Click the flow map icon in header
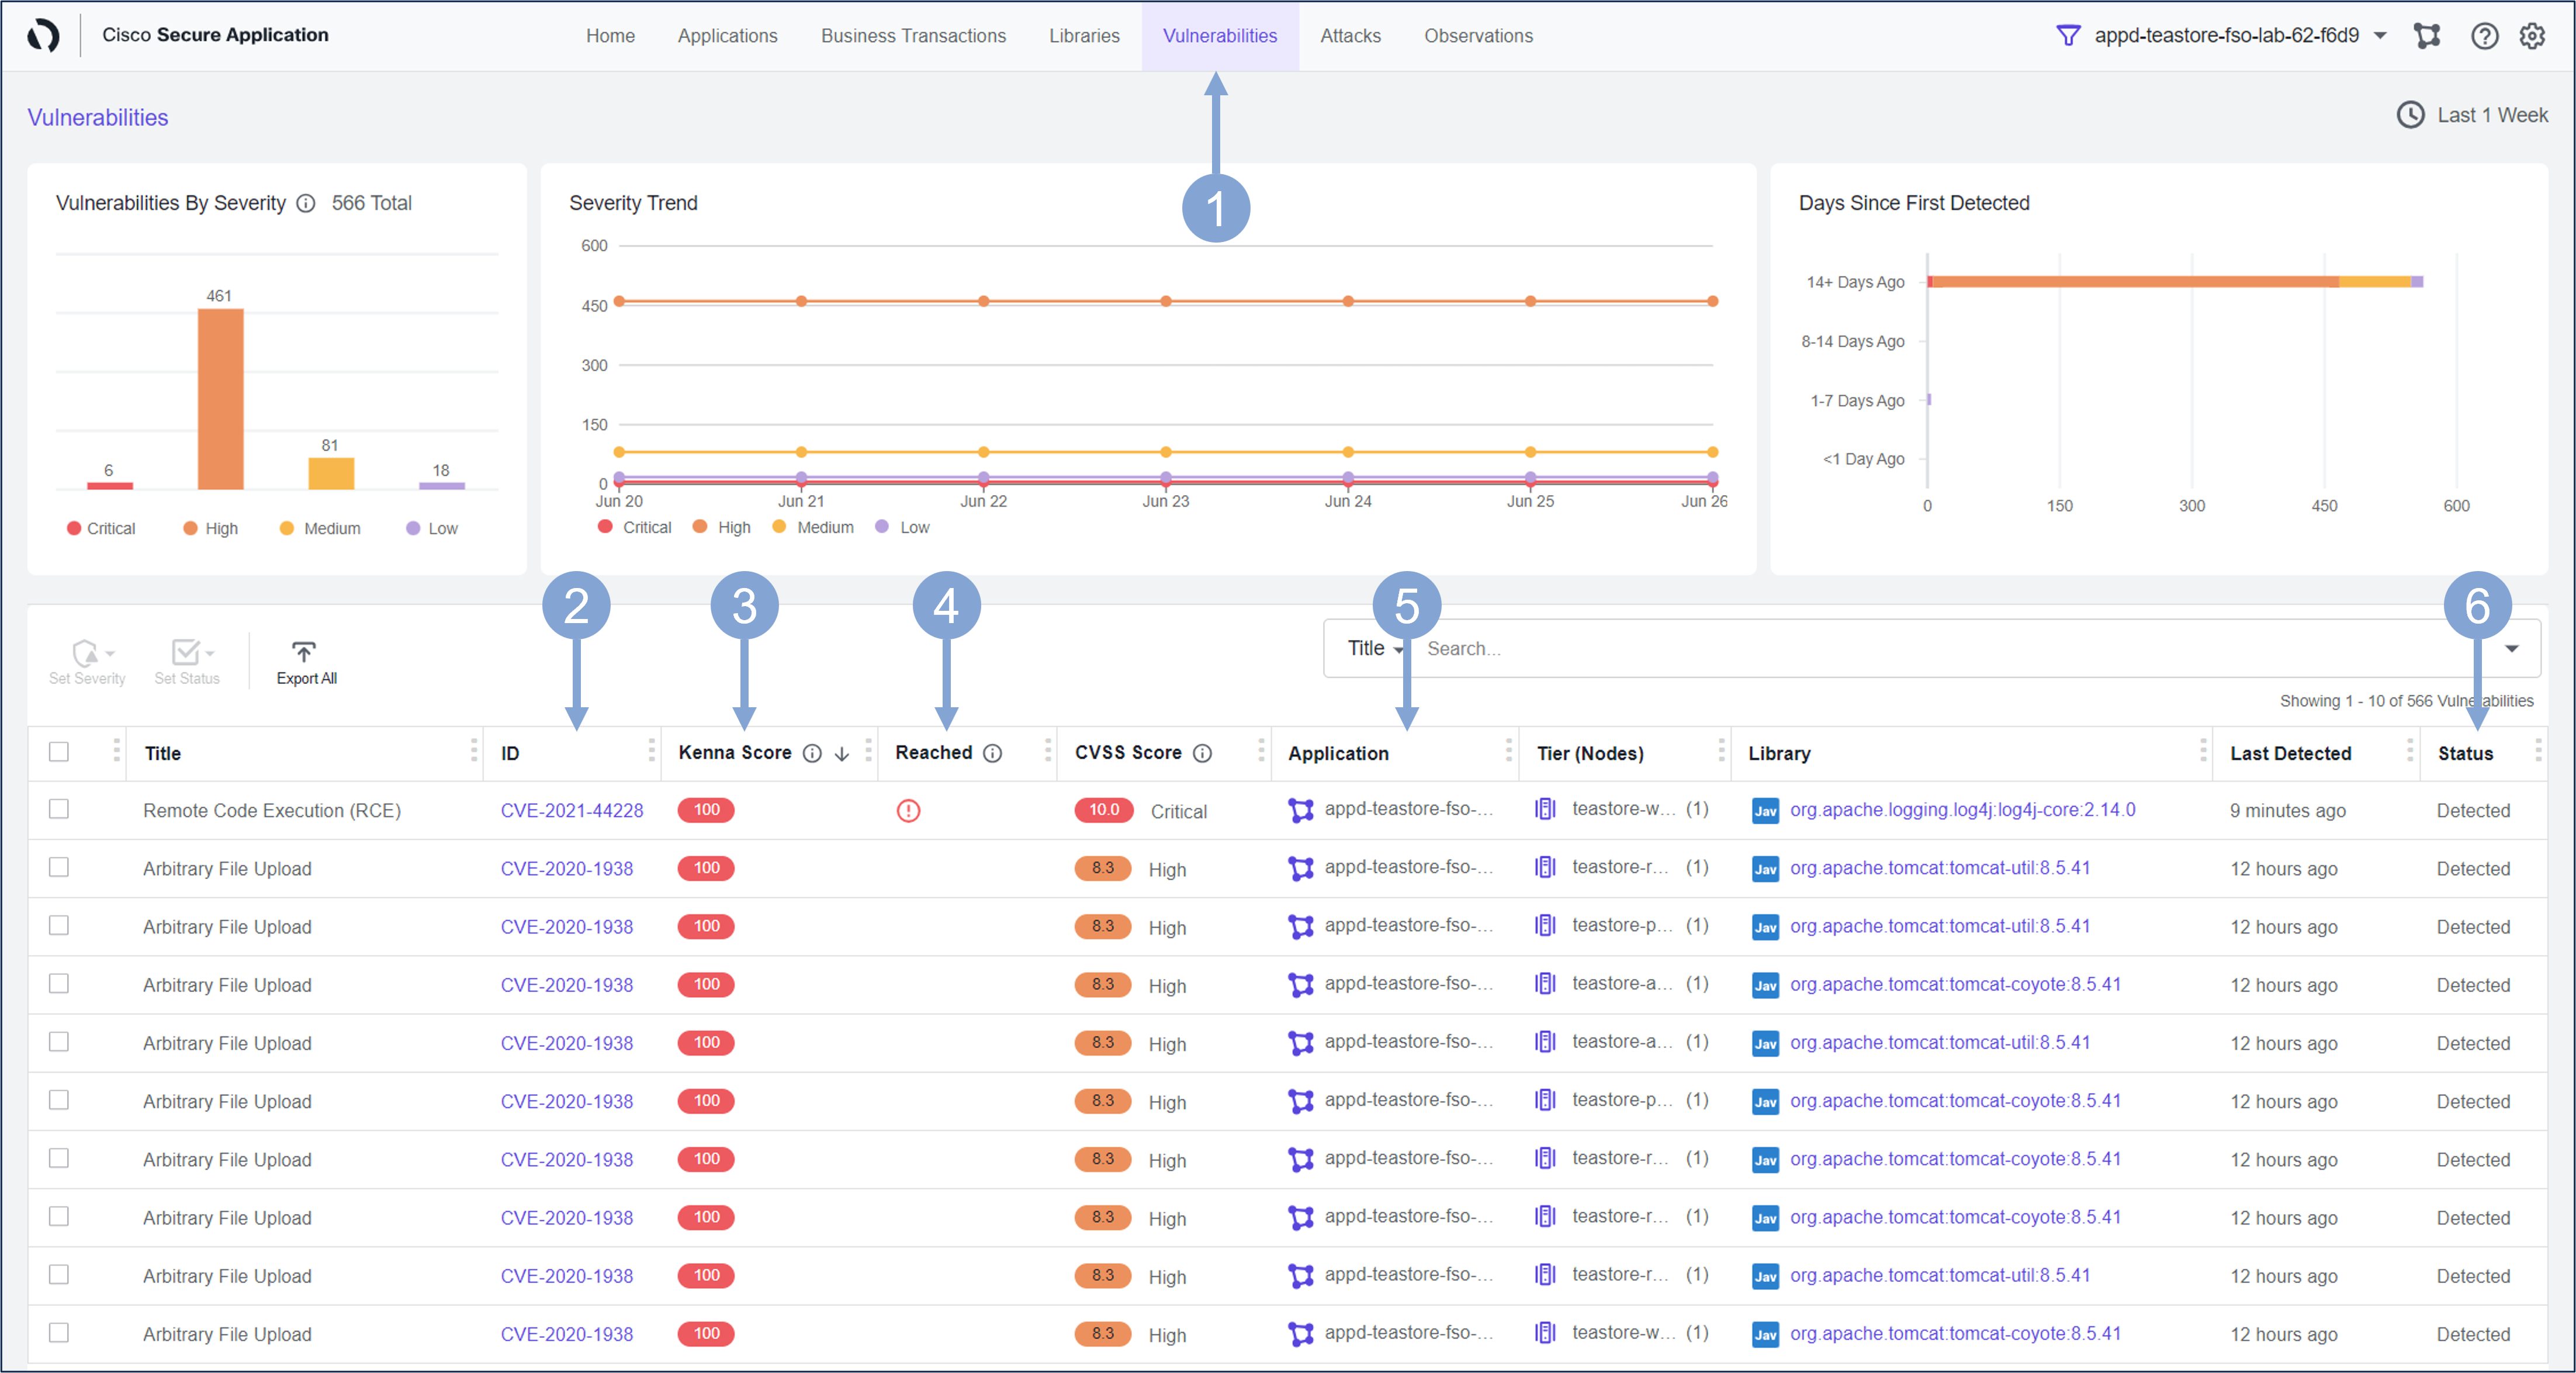The height and width of the screenshot is (1373, 2576). point(2427,36)
